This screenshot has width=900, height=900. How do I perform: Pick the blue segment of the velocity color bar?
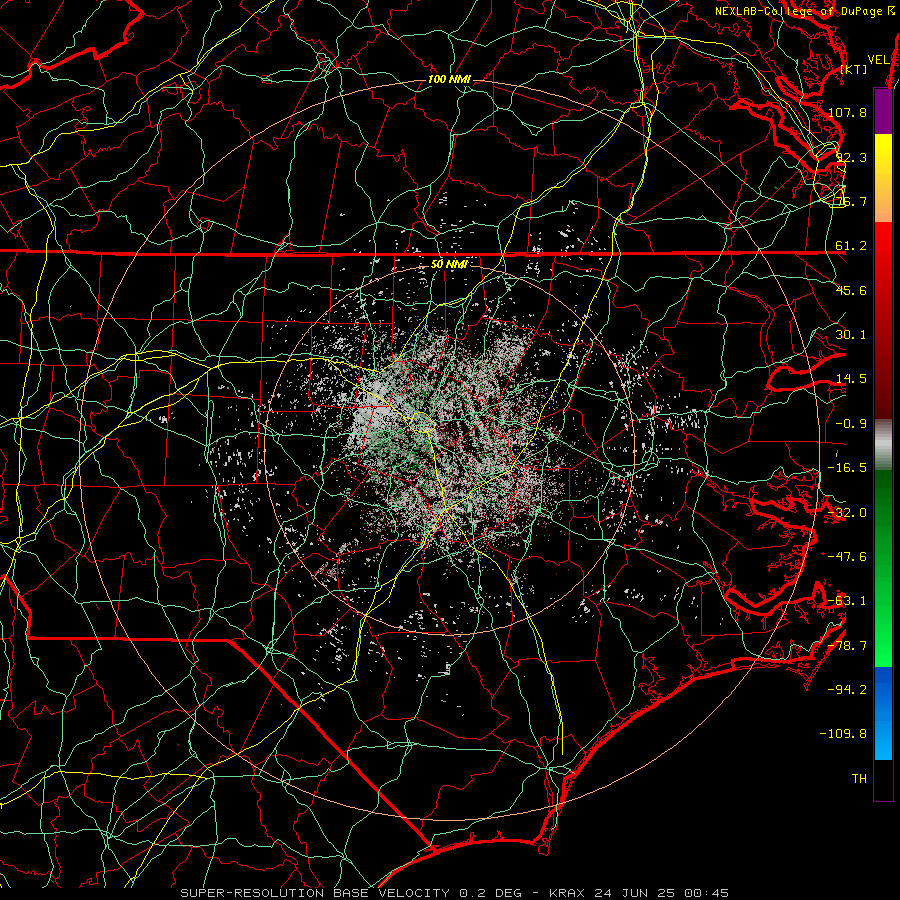click(x=883, y=713)
